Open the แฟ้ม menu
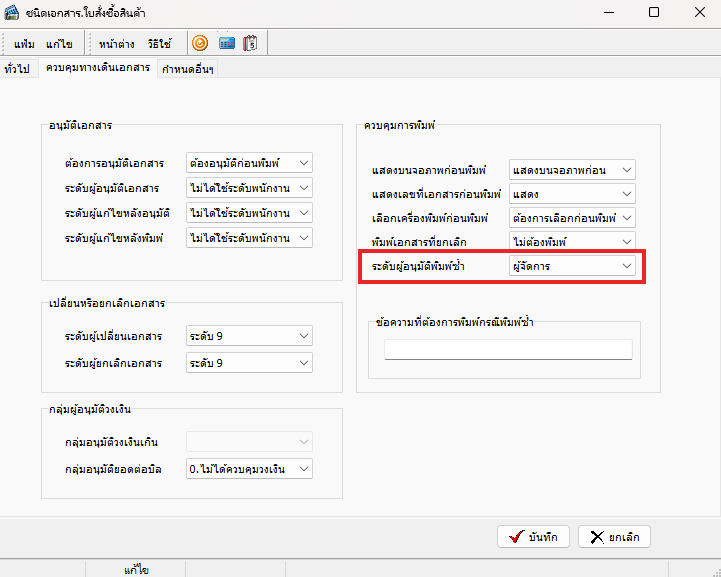The height and width of the screenshot is (577, 721). tap(25, 44)
